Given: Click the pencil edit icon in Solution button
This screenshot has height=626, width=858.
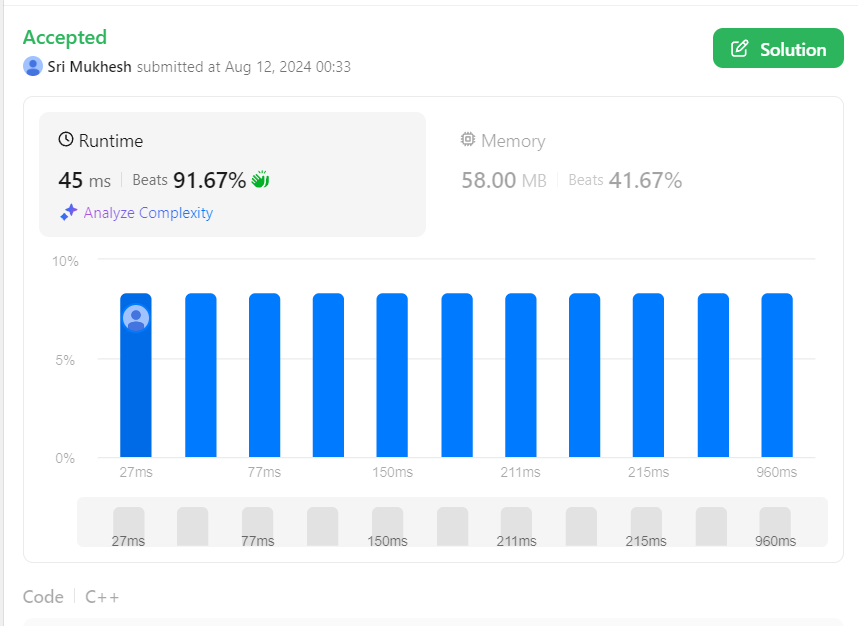Looking at the screenshot, I should [x=740, y=49].
